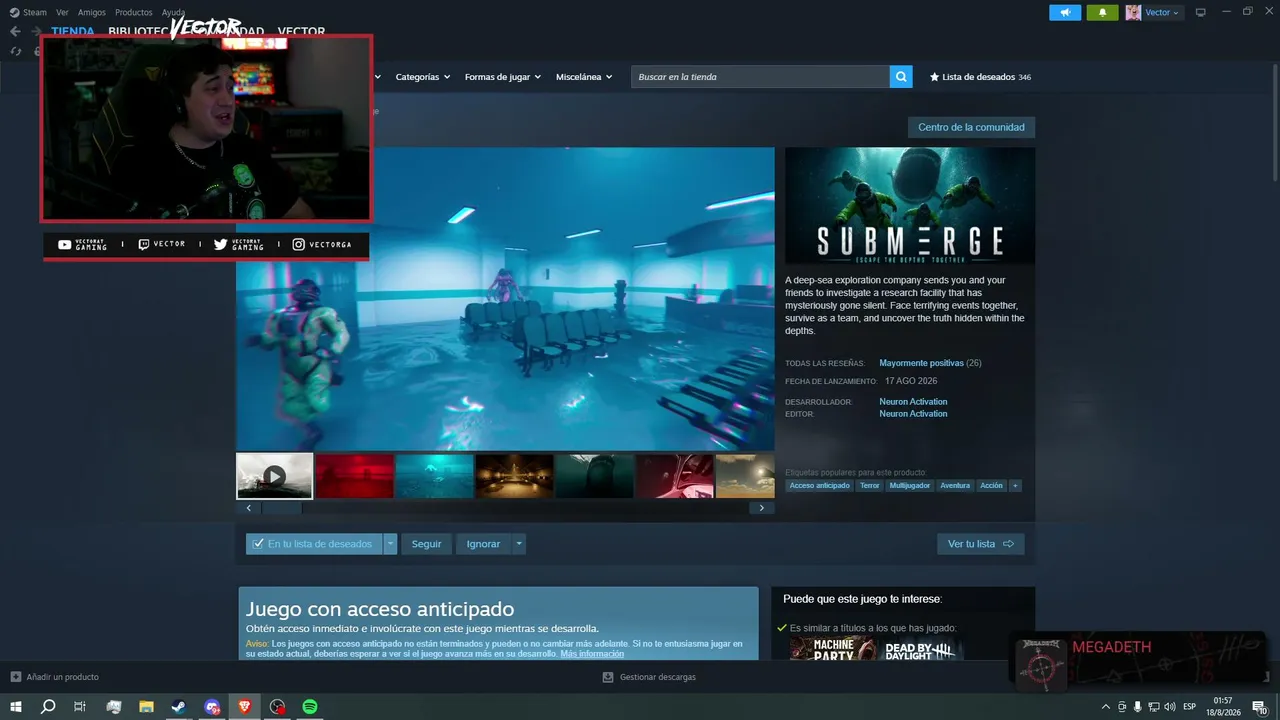
Task: Open the Brave browser taskbar icon
Action: 245,707
